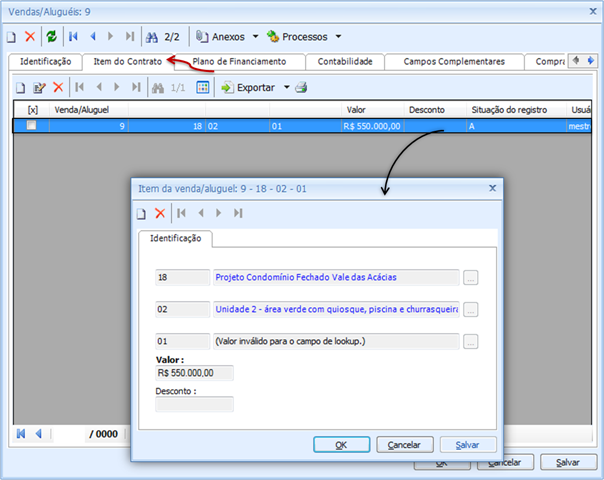
Task: Open lookup button for the 01 field
Action: point(470,341)
